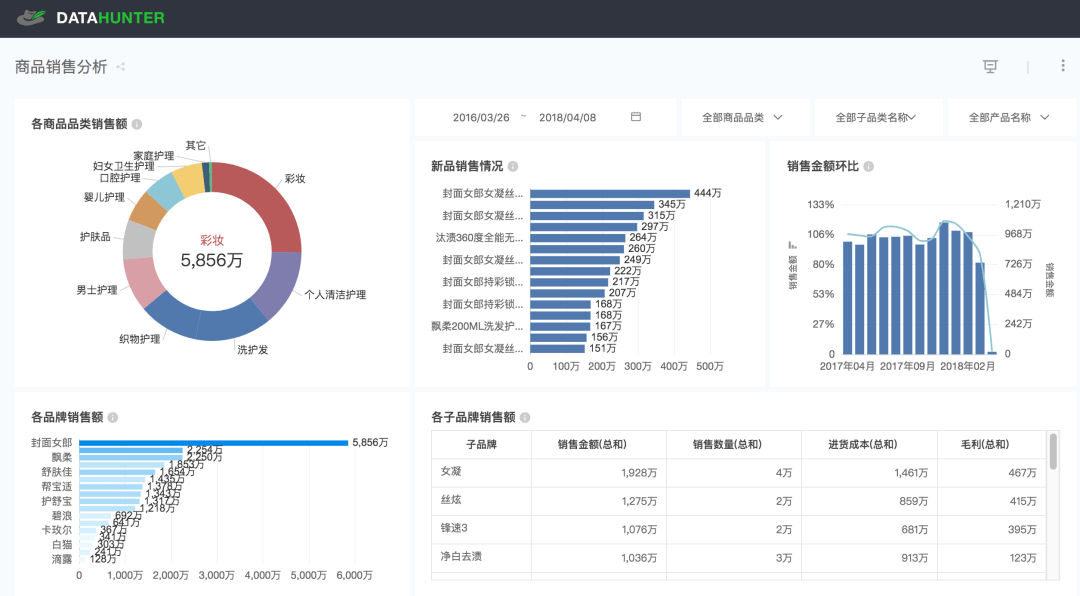Viewport: 1080px width, 596px height.
Task: Click info icon next to 新品销售情况
Action: point(513,166)
